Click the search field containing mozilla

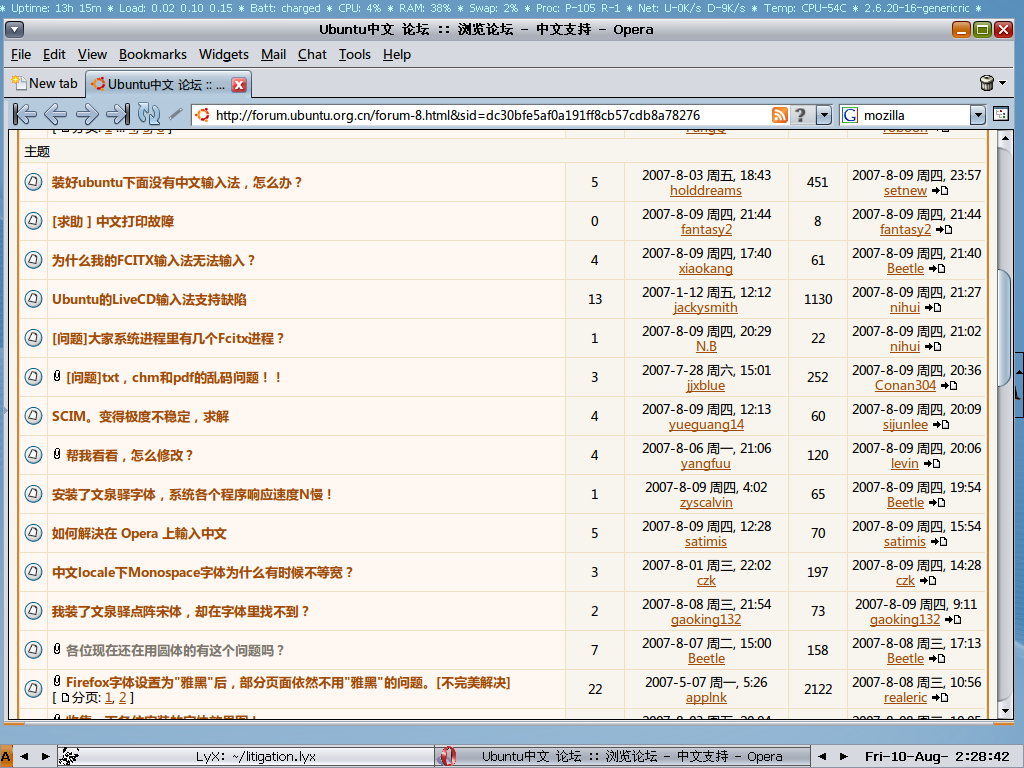click(914, 115)
